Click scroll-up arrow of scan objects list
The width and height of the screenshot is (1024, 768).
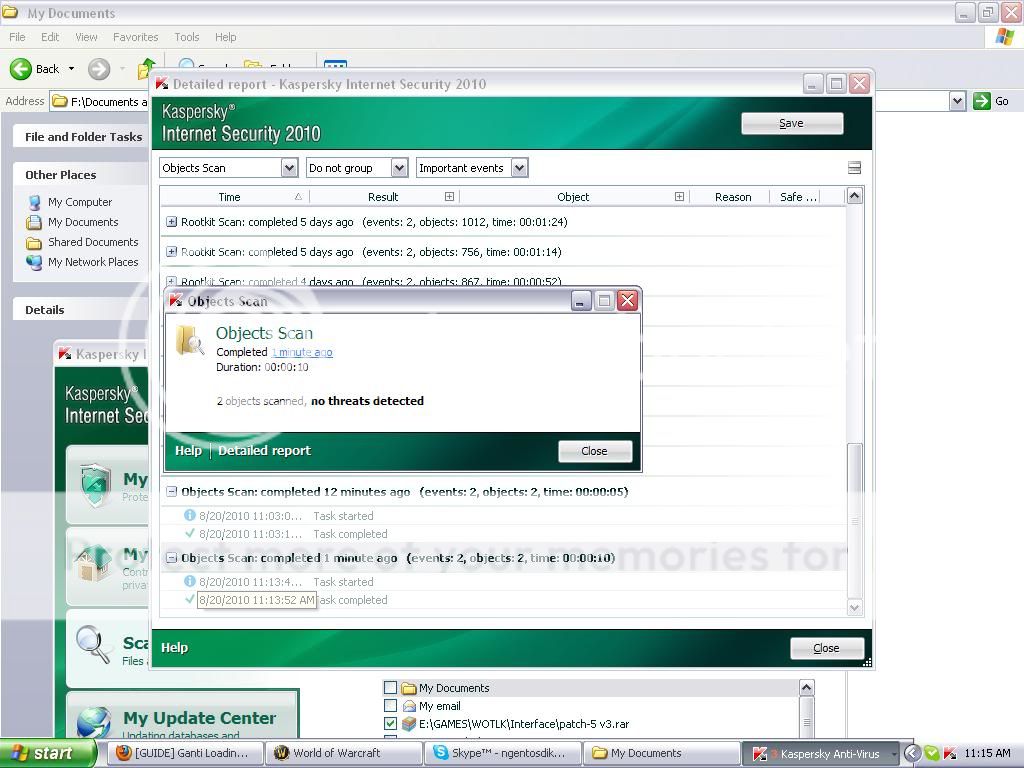coord(807,688)
